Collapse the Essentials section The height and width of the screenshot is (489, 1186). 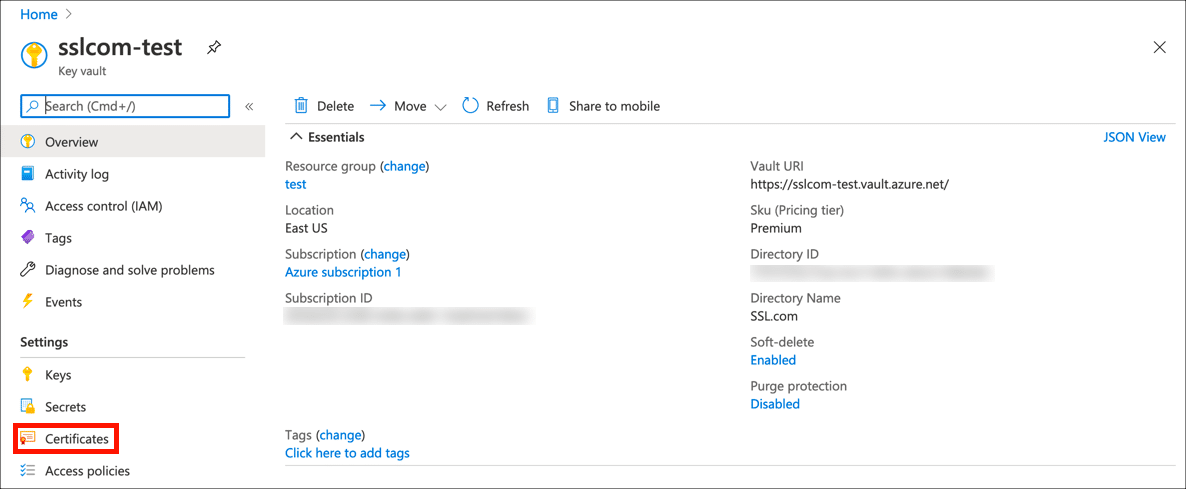coord(296,137)
